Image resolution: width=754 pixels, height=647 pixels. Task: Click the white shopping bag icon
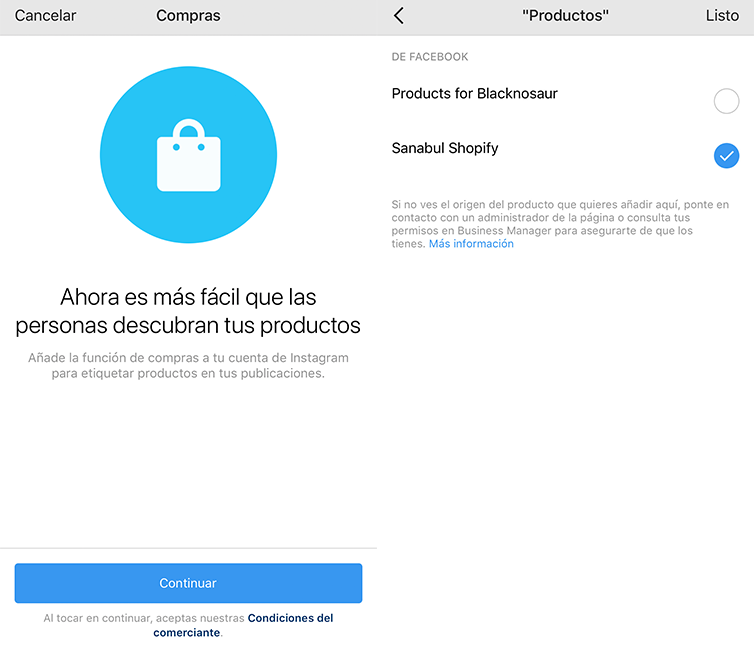point(188,155)
